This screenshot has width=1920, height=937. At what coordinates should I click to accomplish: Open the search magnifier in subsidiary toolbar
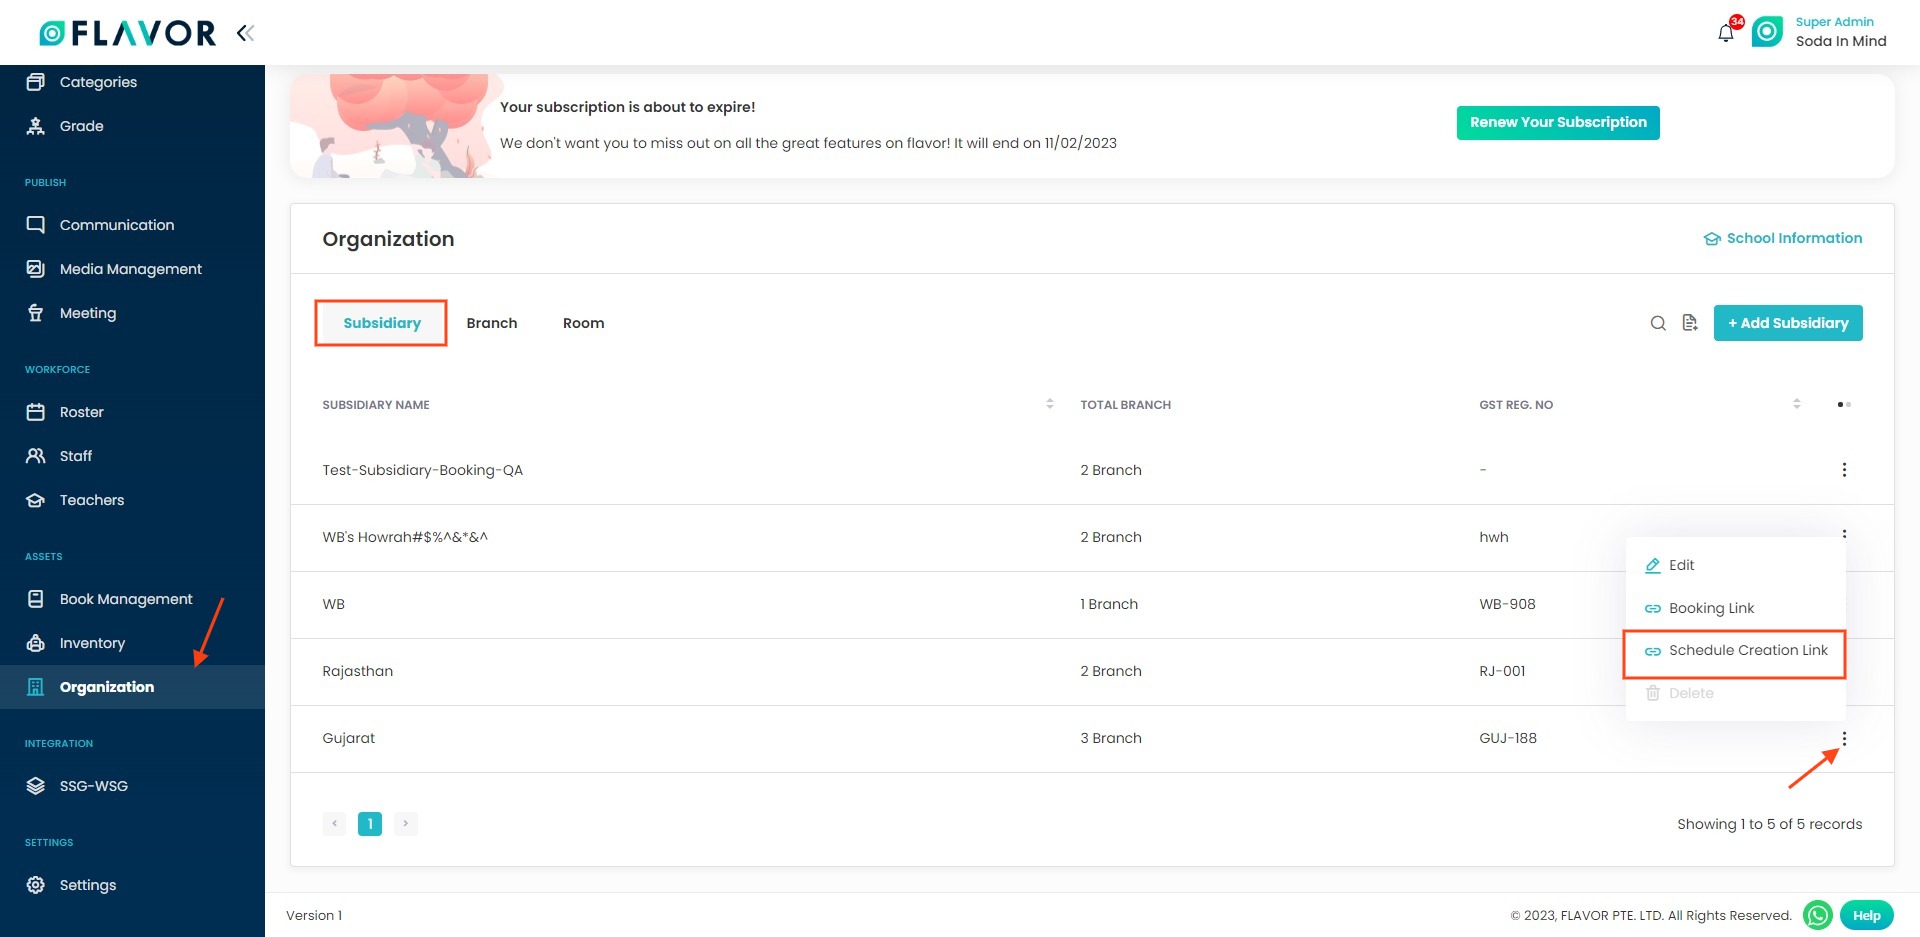coord(1658,323)
